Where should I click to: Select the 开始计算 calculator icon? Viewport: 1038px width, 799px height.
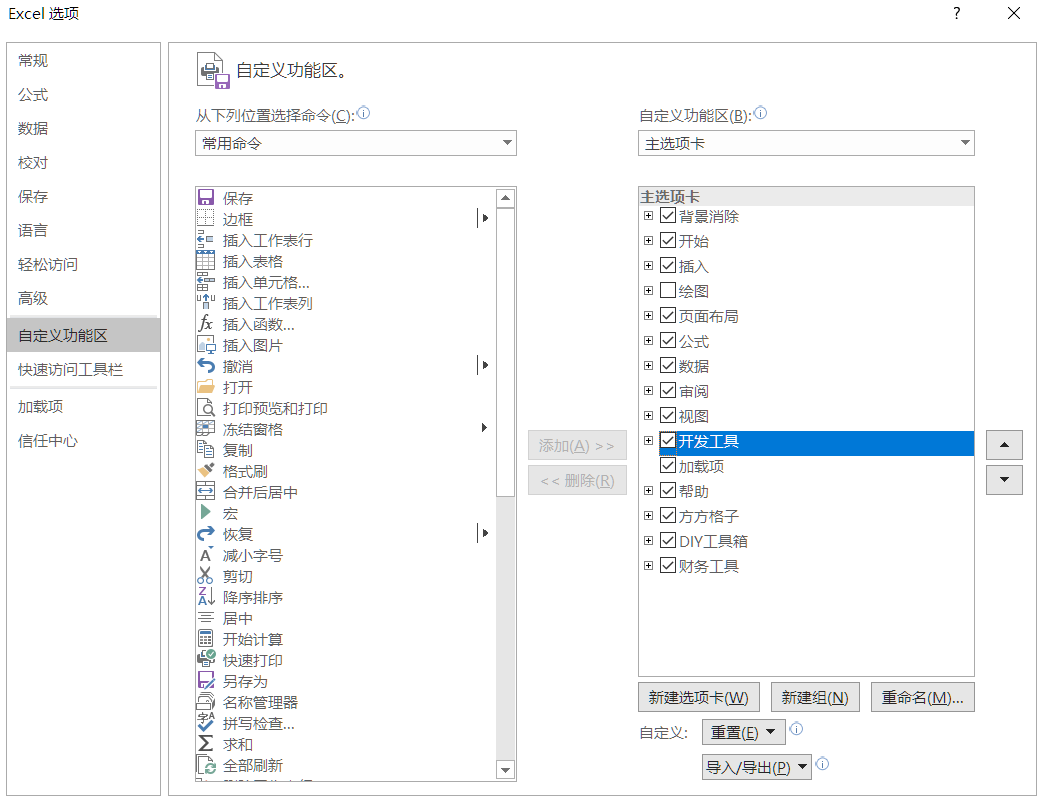click(206, 639)
